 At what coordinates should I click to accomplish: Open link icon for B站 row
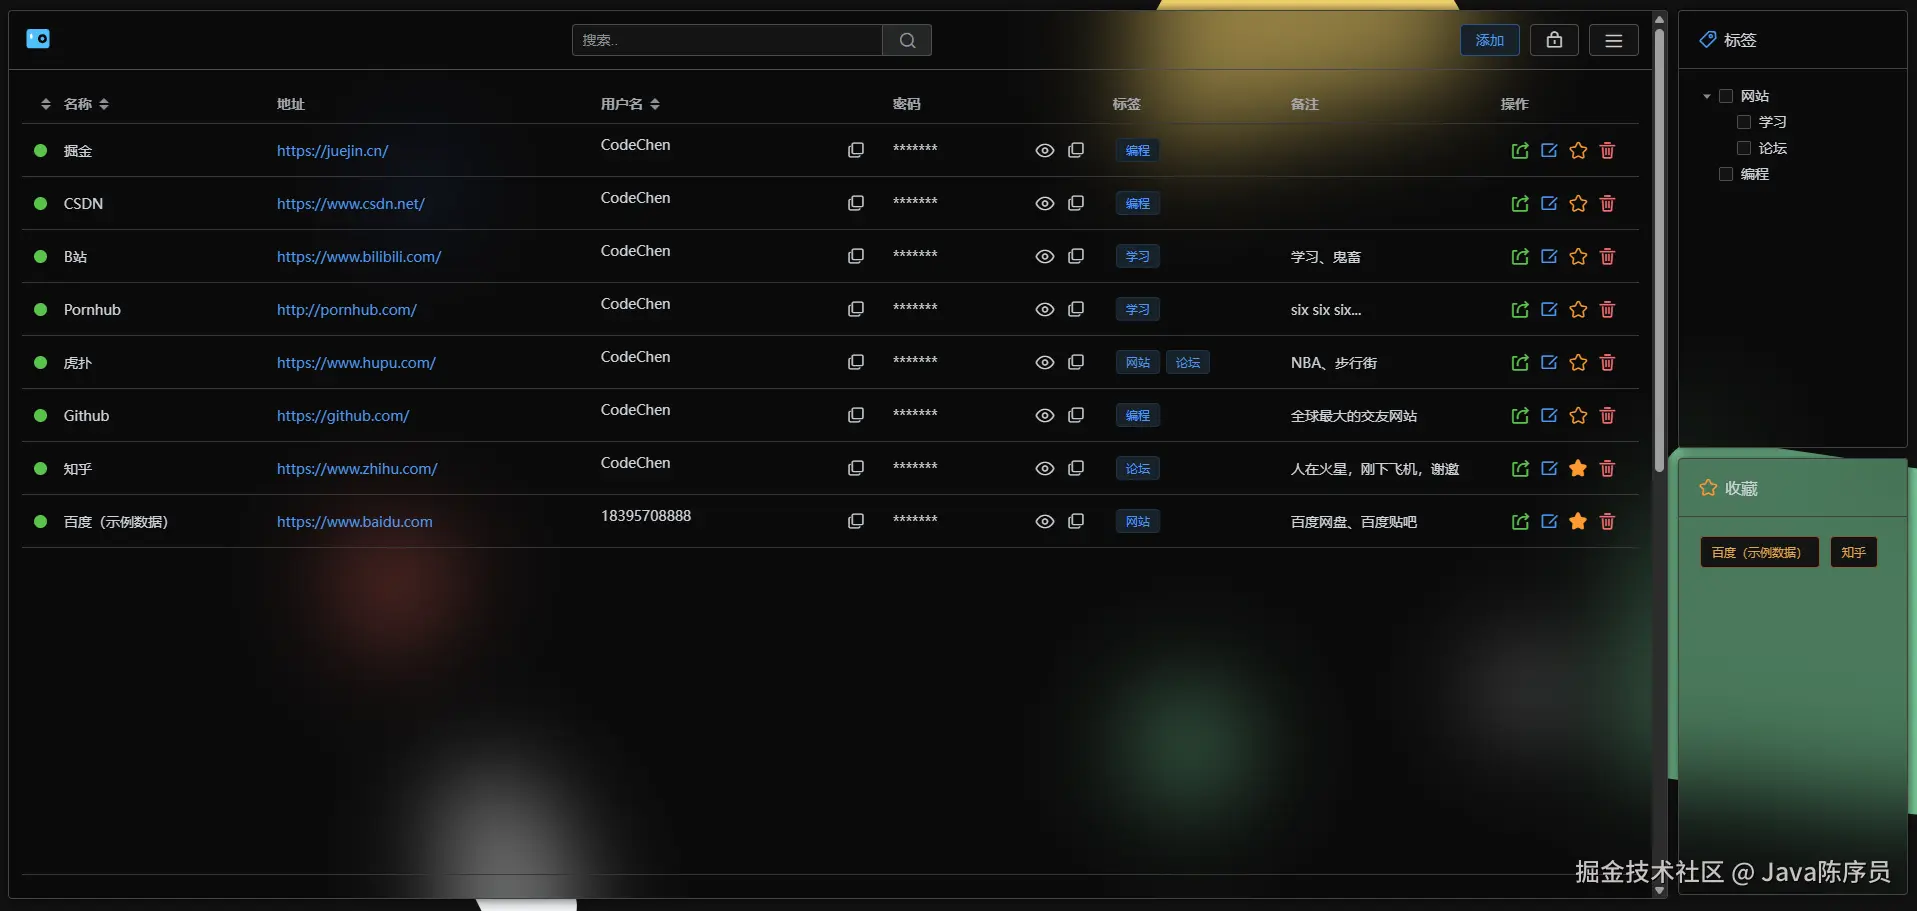tap(1520, 256)
